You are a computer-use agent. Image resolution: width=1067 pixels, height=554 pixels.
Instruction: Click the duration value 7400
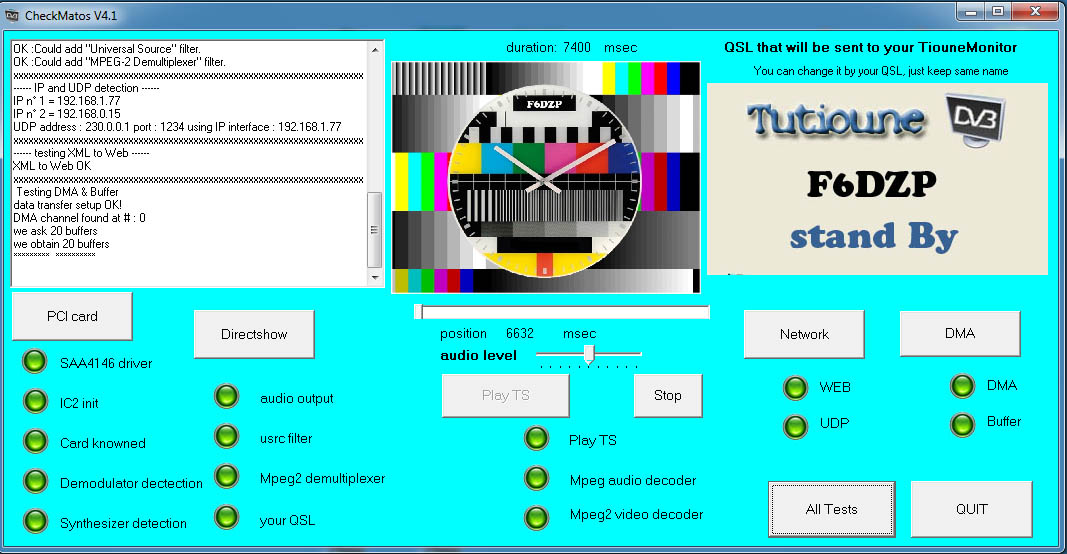(577, 48)
